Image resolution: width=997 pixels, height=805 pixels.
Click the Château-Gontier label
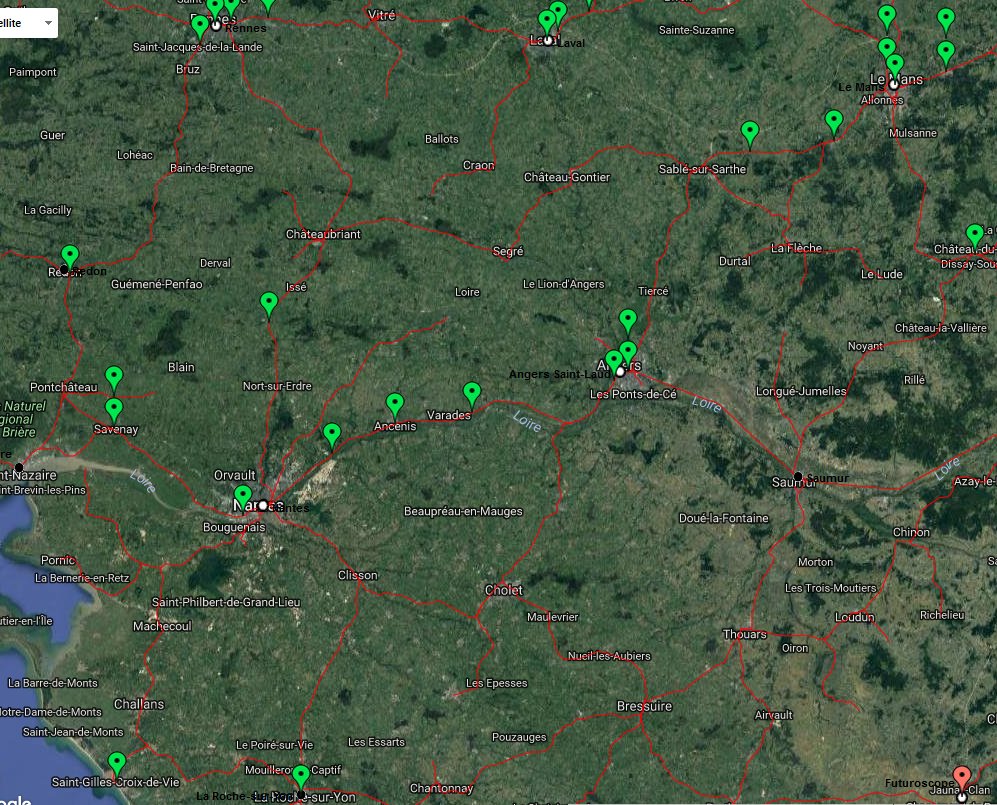click(567, 177)
